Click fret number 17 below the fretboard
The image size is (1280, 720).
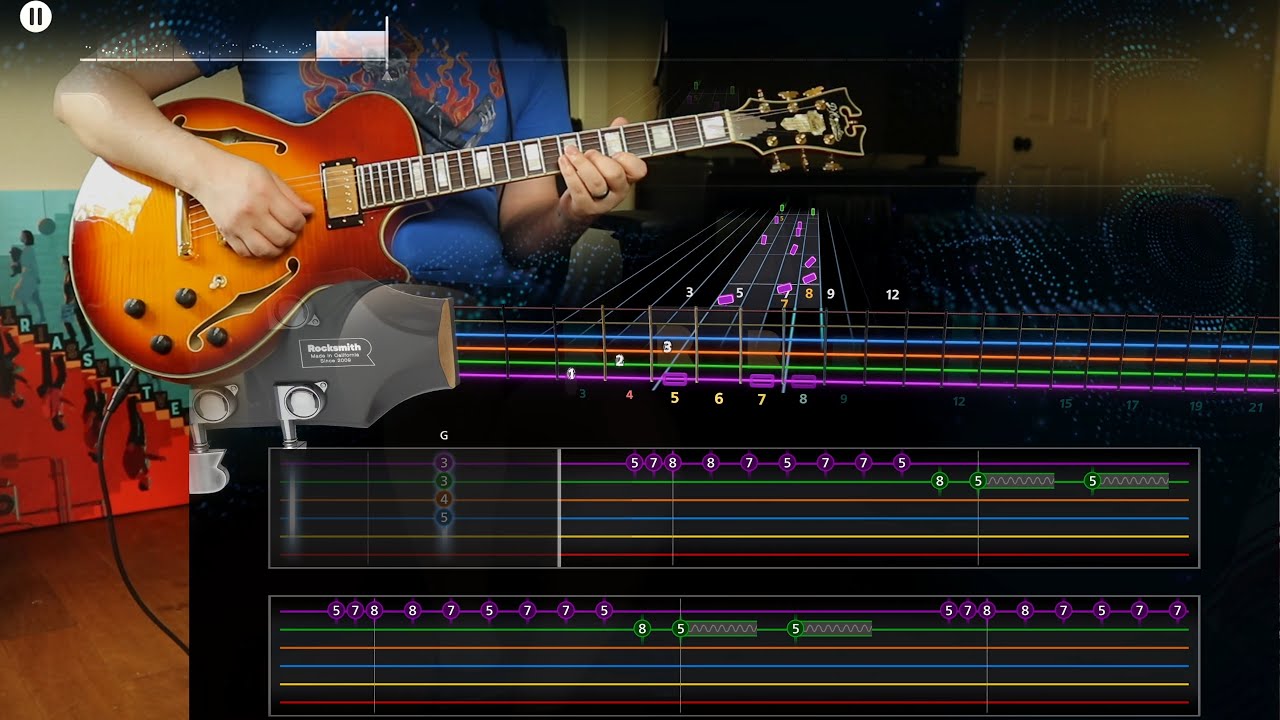[1132, 405]
